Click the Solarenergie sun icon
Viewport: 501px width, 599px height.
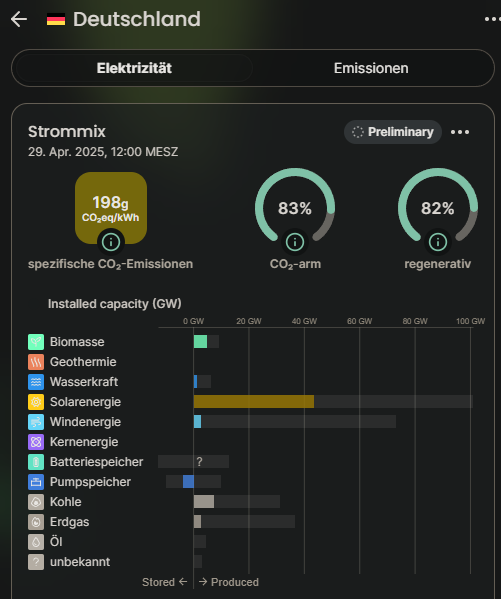pos(36,402)
